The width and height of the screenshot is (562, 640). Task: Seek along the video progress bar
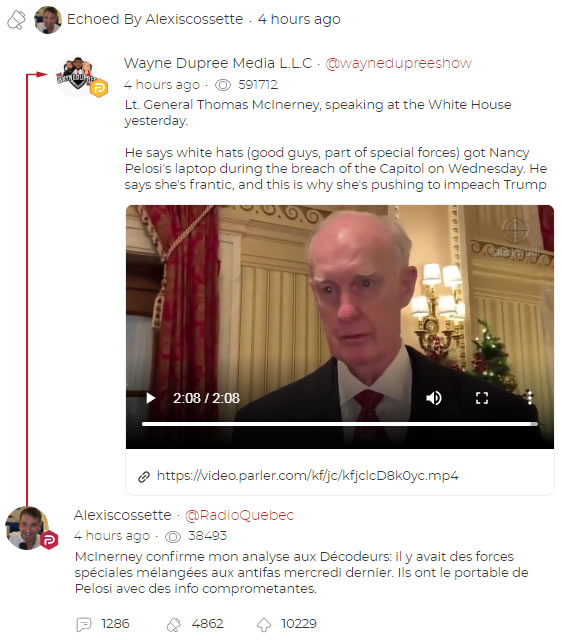(x=339, y=424)
